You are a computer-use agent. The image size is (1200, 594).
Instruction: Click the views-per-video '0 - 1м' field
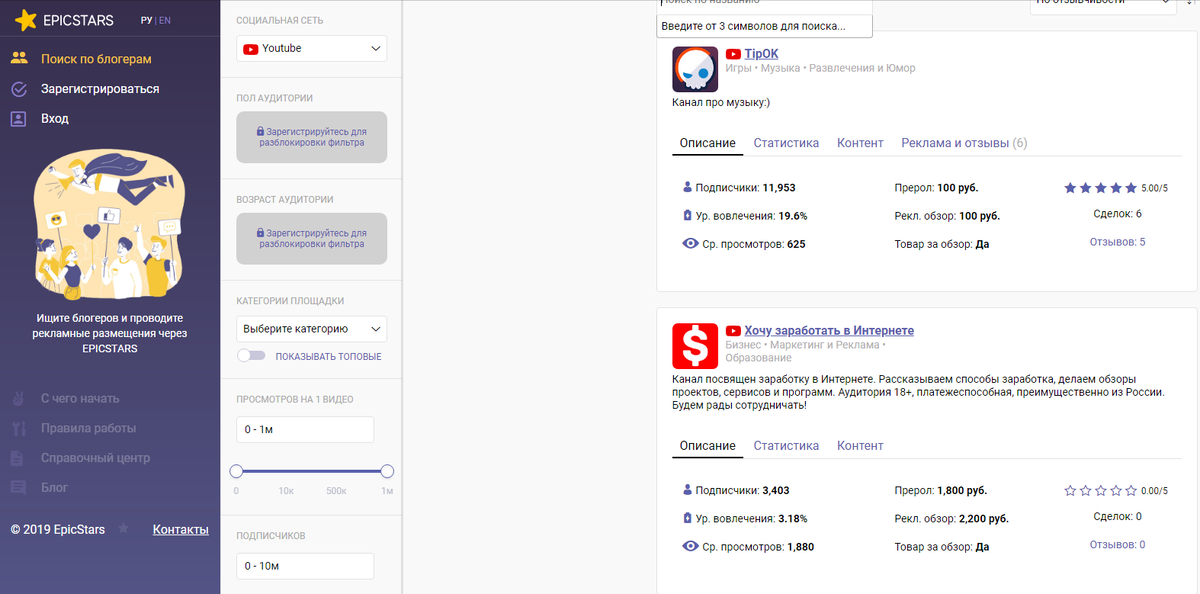click(305, 430)
